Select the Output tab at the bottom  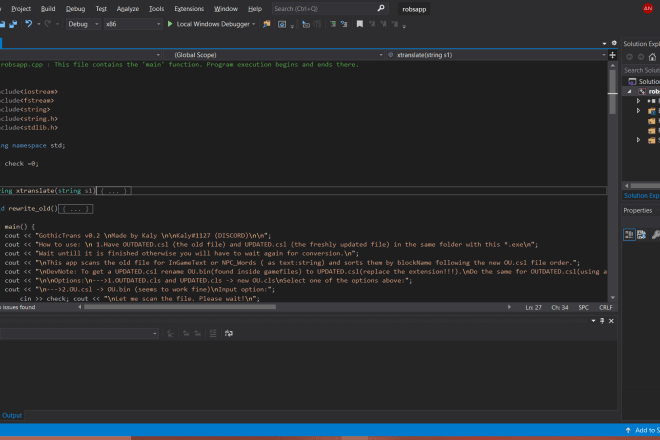[12, 416]
